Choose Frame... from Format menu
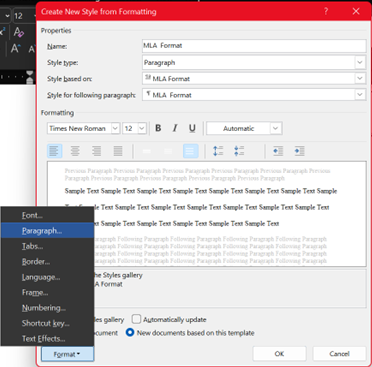This screenshot has width=372, height=367. click(47, 292)
